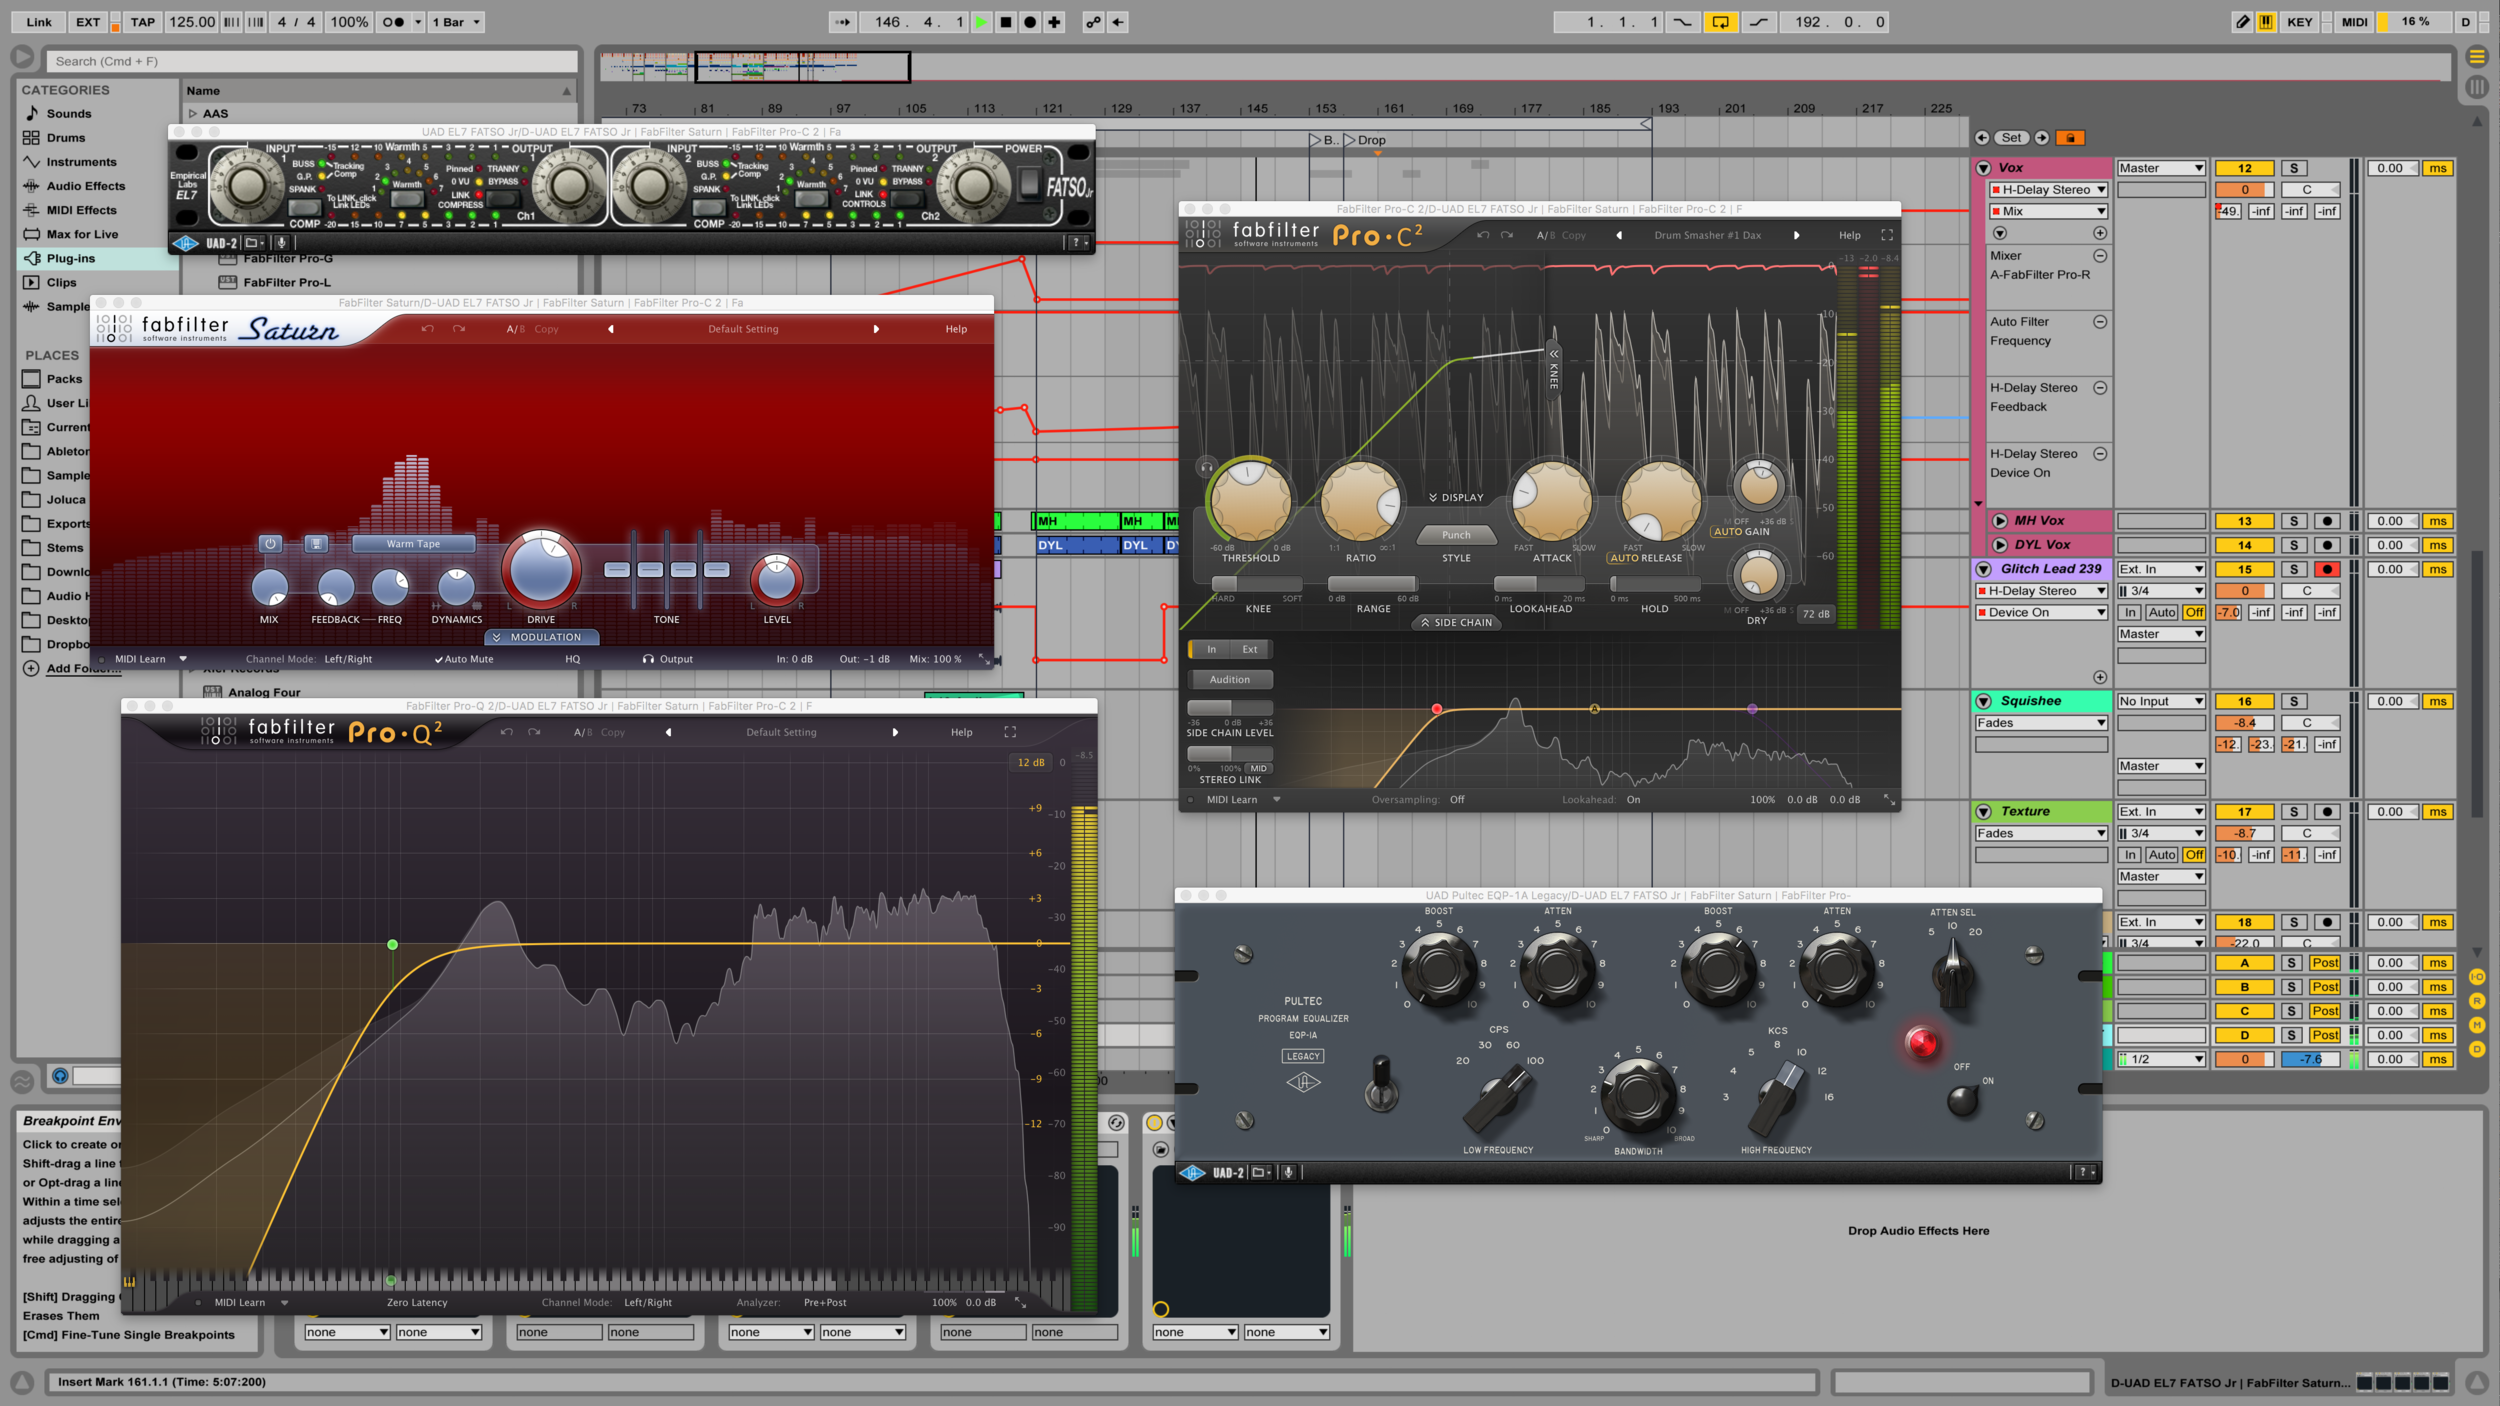Fold the Vox track

pyautogui.click(x=1984, y=168)
